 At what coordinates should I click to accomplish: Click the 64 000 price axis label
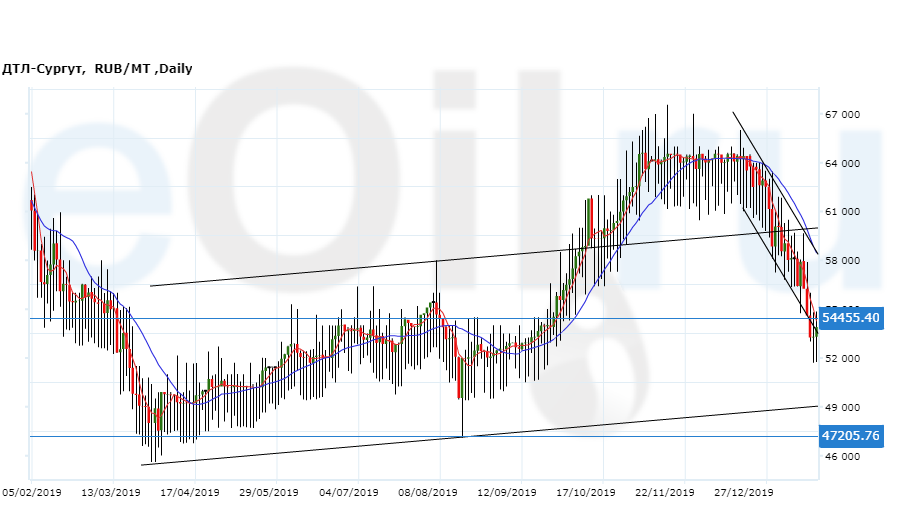[x=843, y=164]
